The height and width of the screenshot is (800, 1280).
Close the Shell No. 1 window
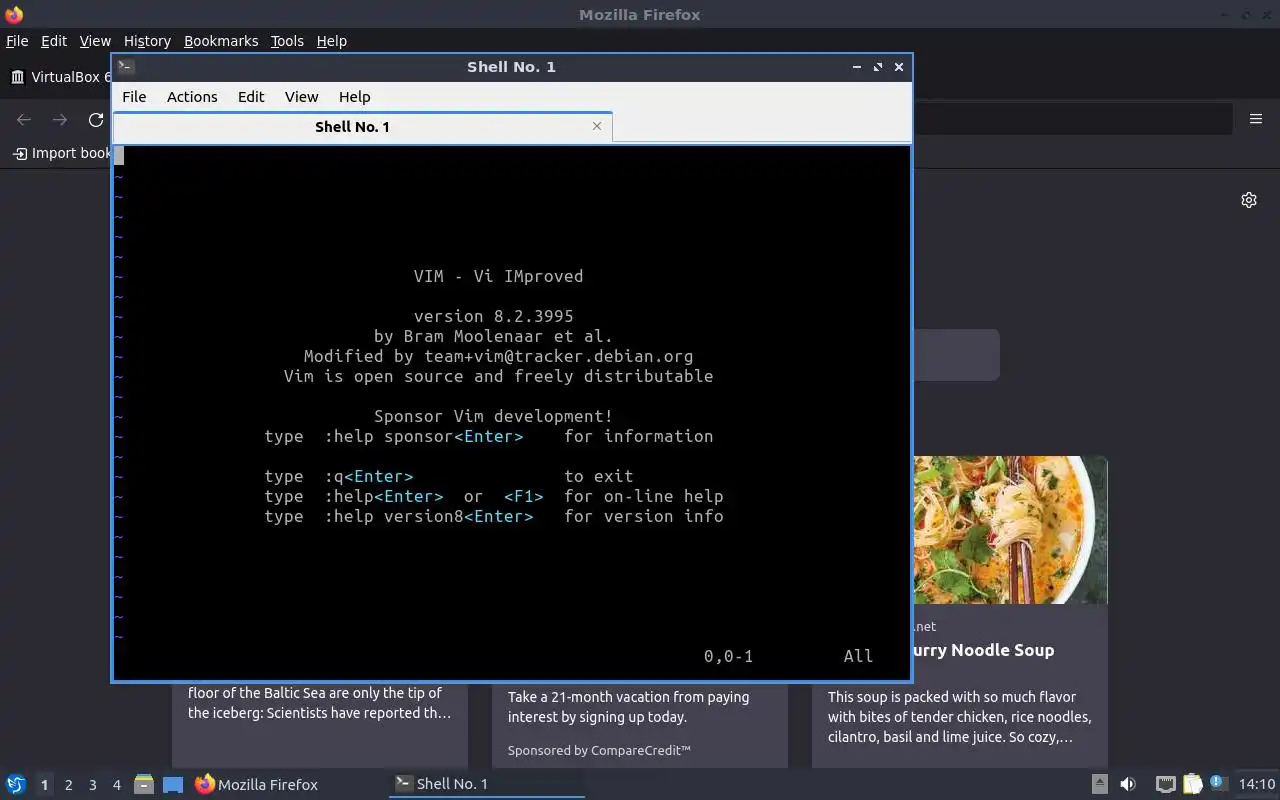click(899, 67)
